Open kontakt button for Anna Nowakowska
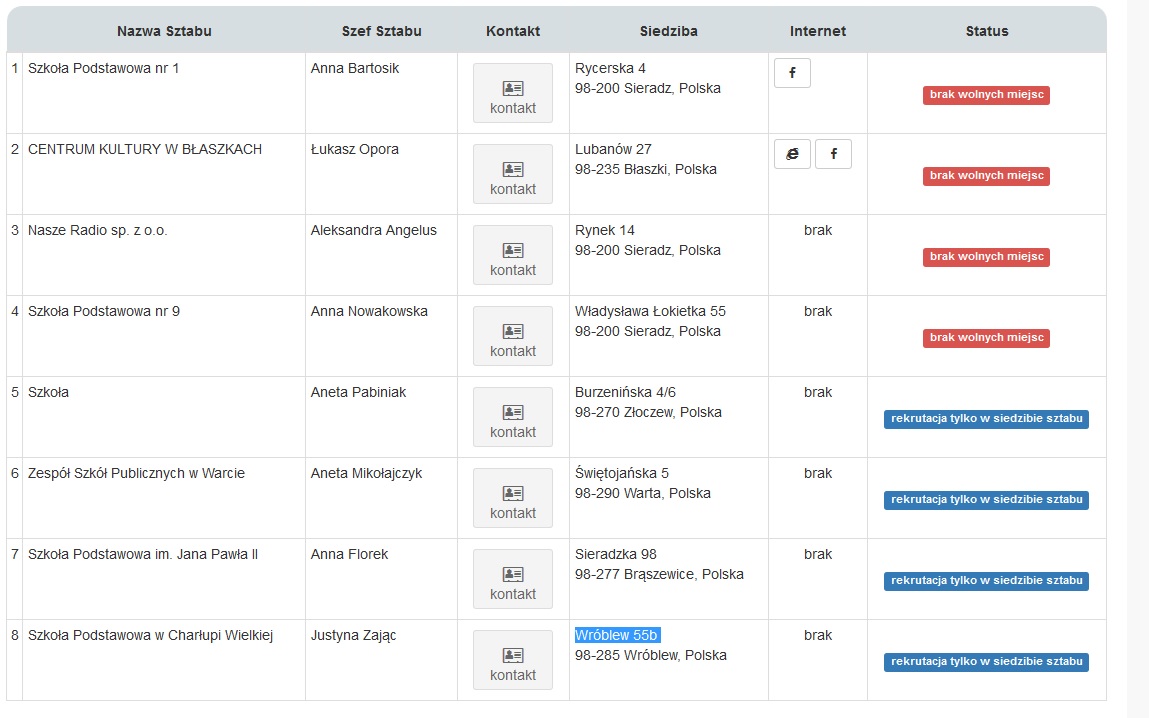This screenshot has height=718, width=1149. tap(513, 336)
